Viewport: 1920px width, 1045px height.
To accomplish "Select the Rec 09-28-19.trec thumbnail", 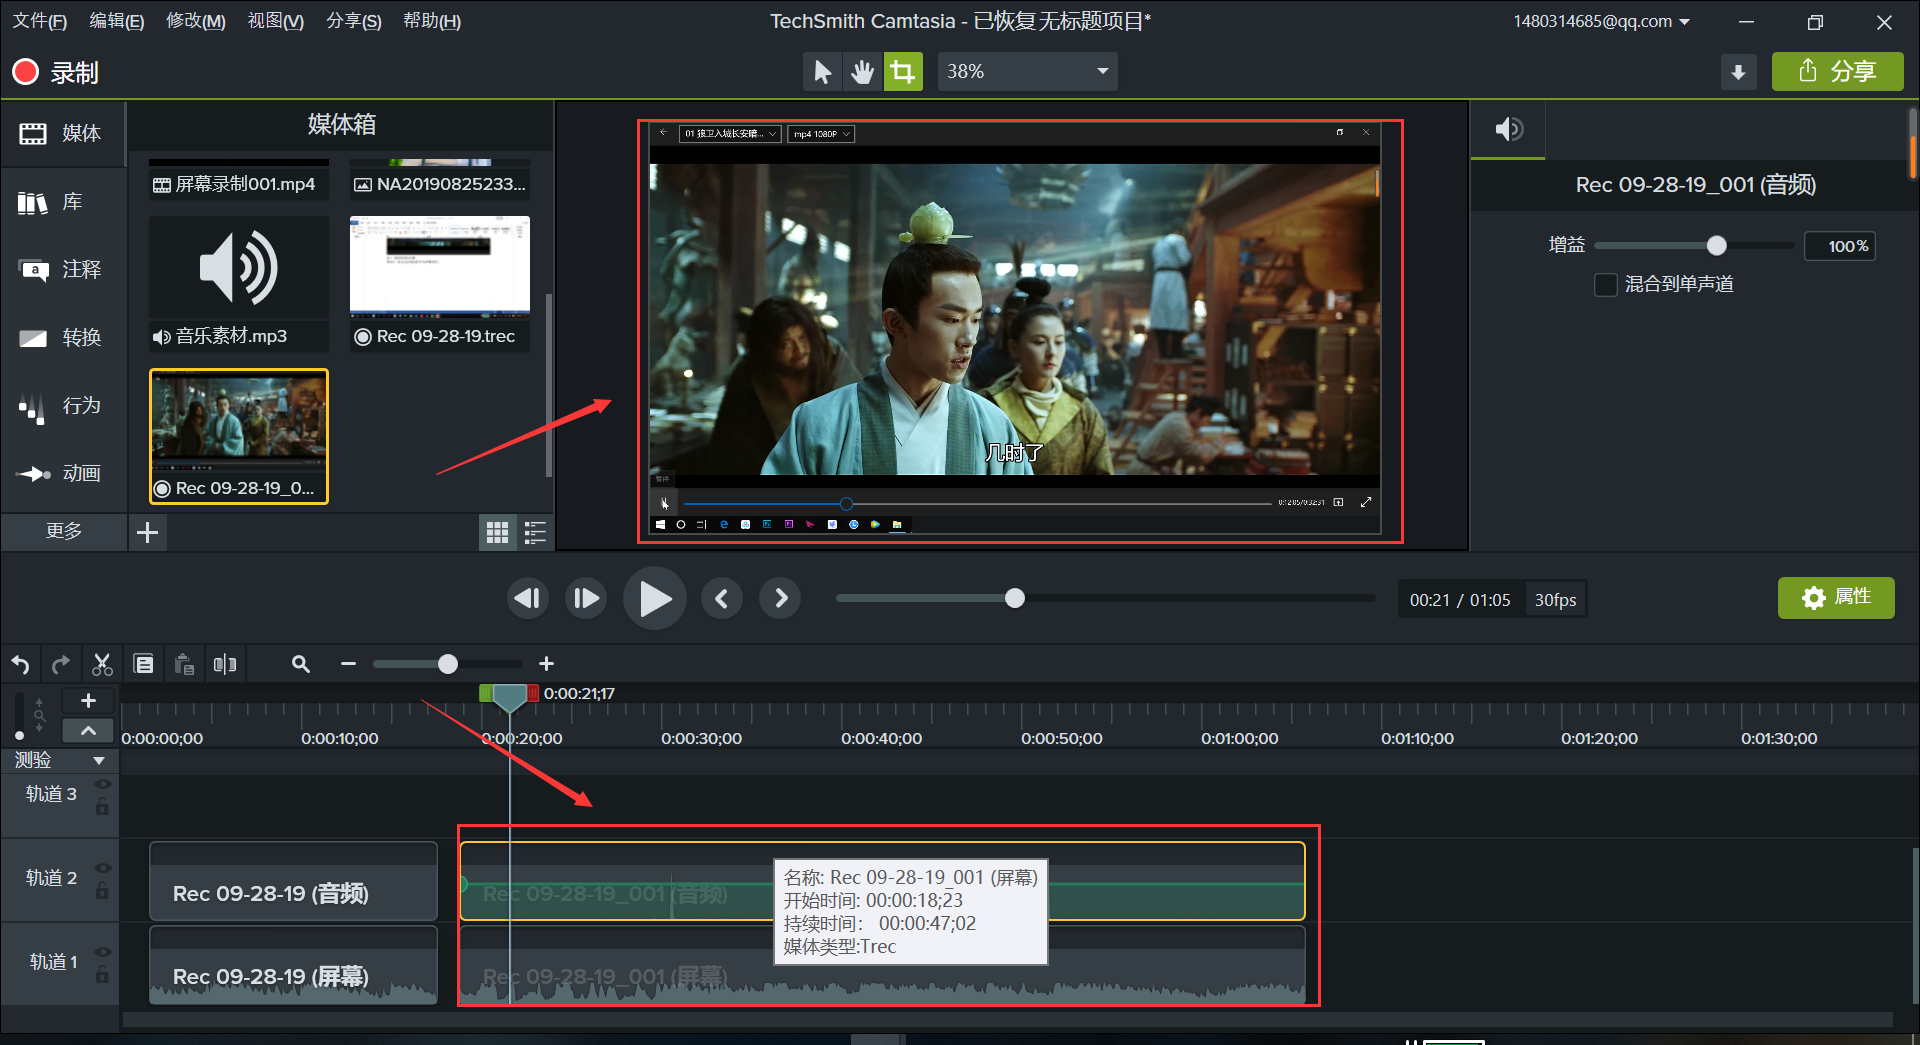I will coord(440,284).
